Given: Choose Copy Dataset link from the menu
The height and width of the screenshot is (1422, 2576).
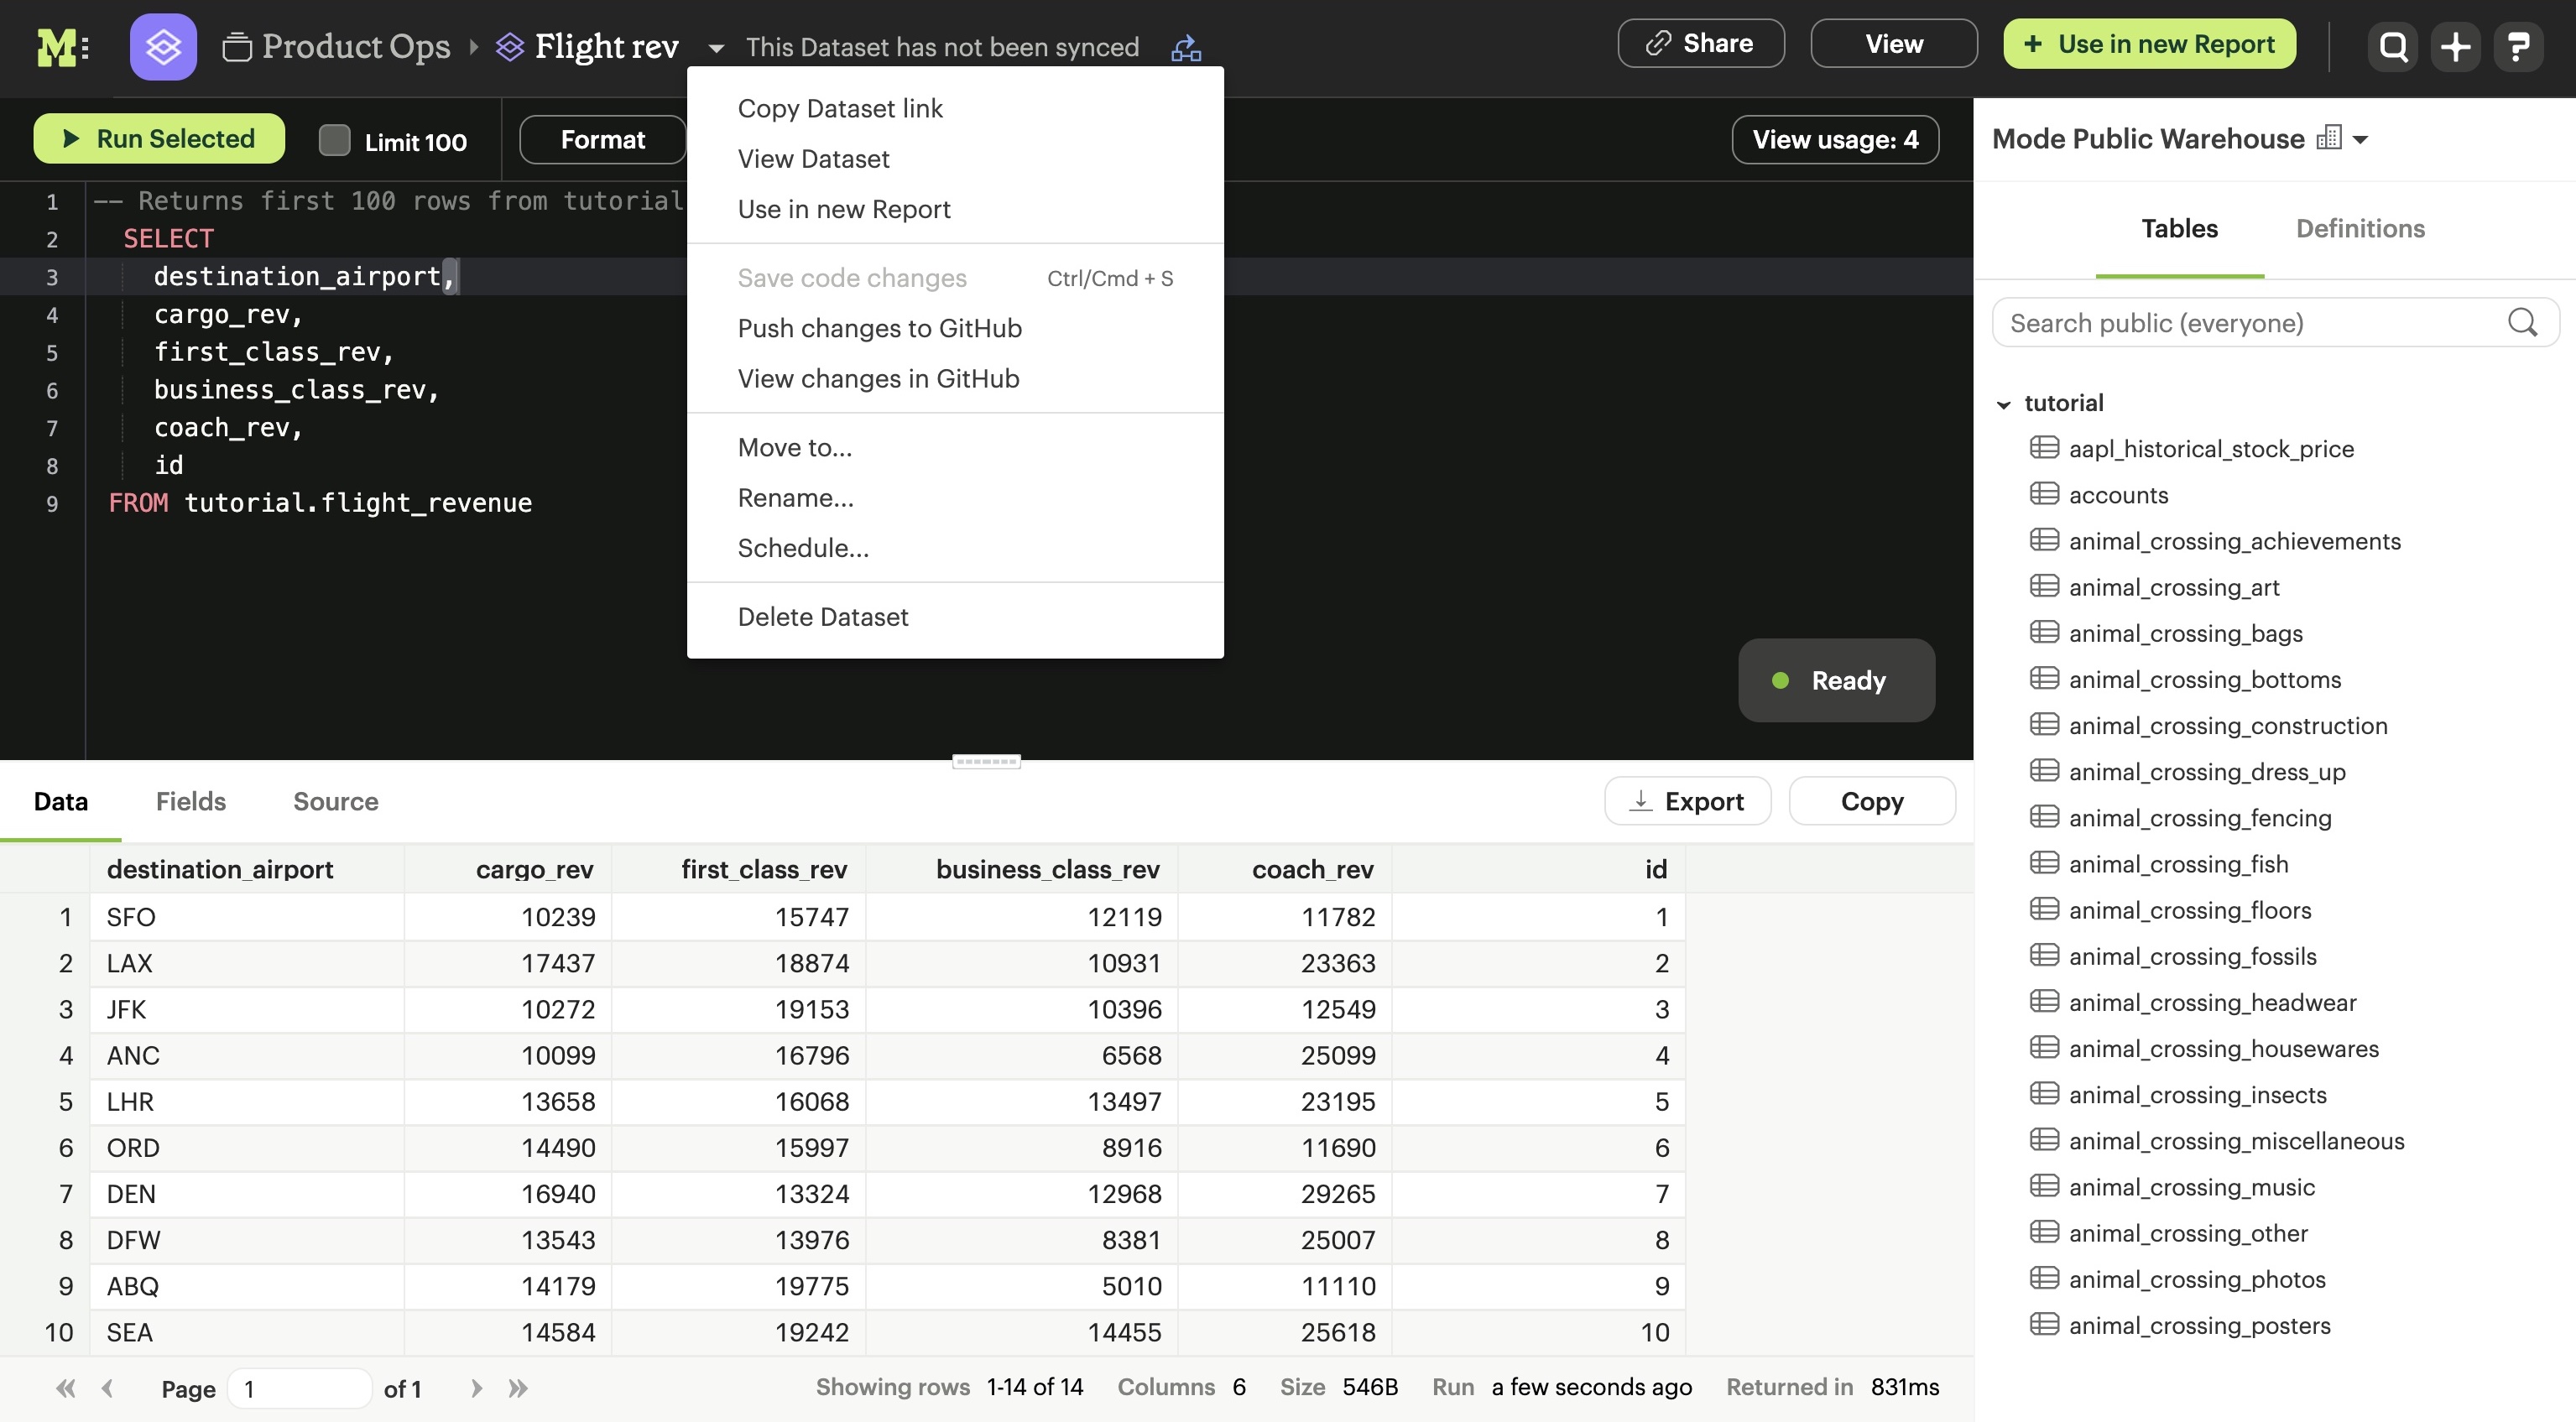Looking at the screenshot, I should (x=840, y=108).
